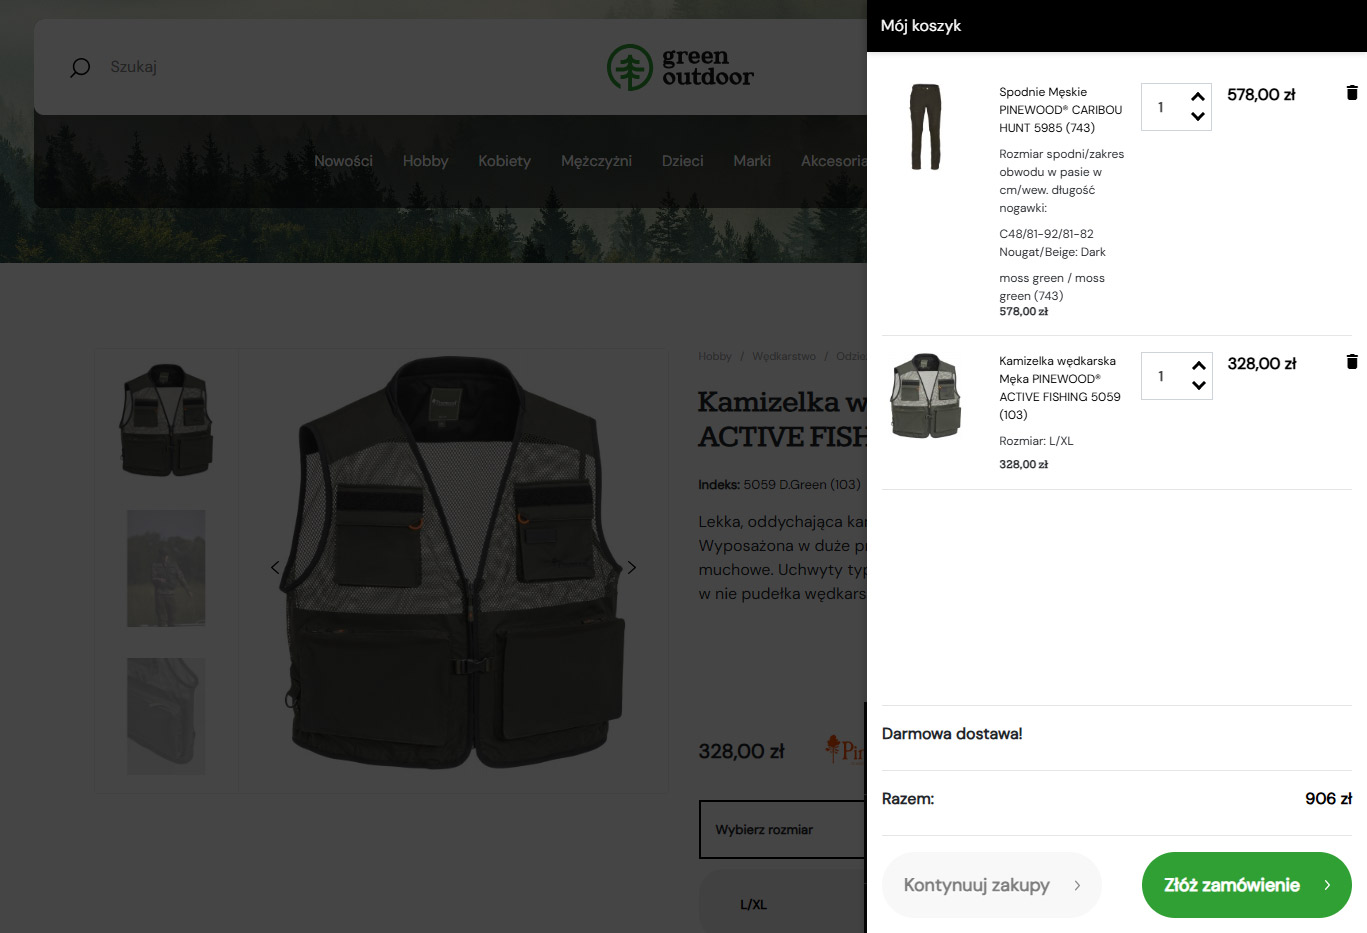Open the Mężczyźni menu
This screenshot has width=1367, height=933.
[596, 161]
